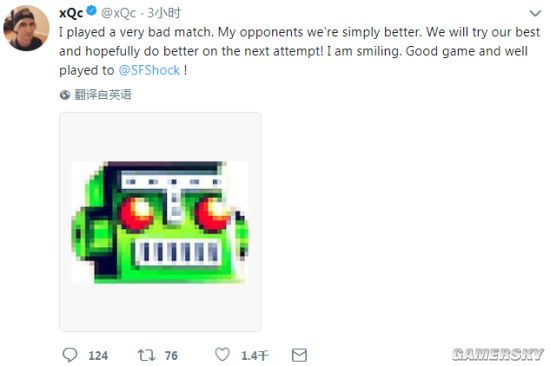The image size is (550, 366).
Task: View the green pixel robot face image
Action: click(x=160, y=222)
